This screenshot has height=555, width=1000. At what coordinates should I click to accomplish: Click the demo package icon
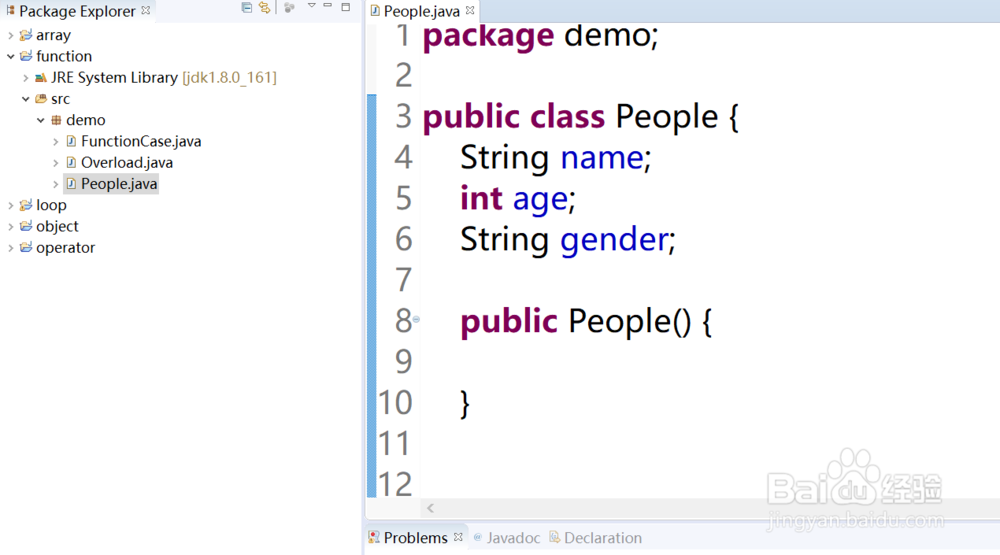pos(56,120)
